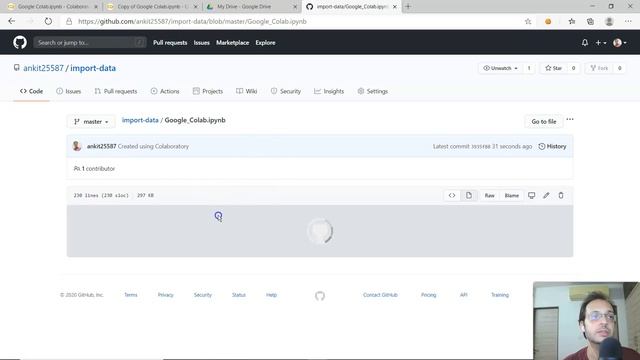Click the browser address bar URL
This screenshot has width=640, height=360.
coord(192,22)
